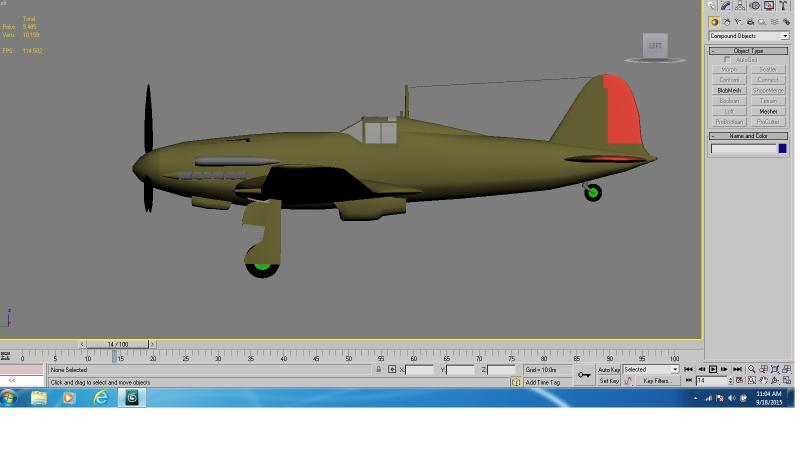Click the Set Keys key icon
Viewport: 800px width, 450px height.
(x=584, y=375)
